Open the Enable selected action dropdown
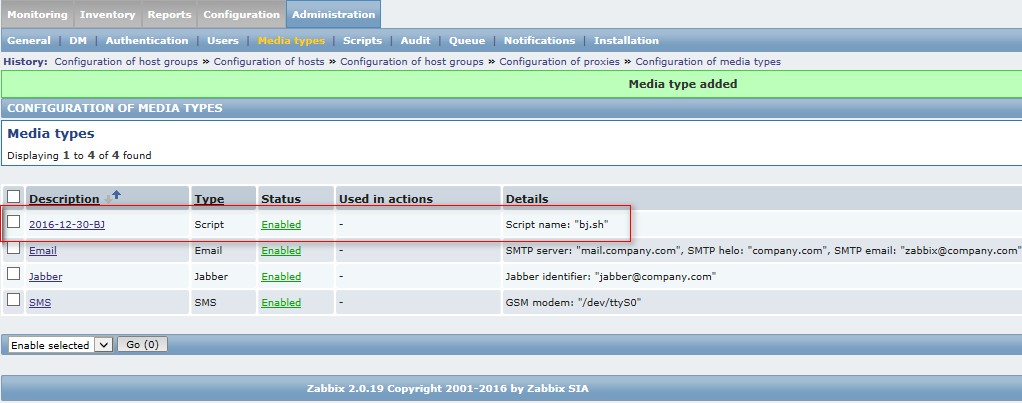 click(x=61, y=345)
